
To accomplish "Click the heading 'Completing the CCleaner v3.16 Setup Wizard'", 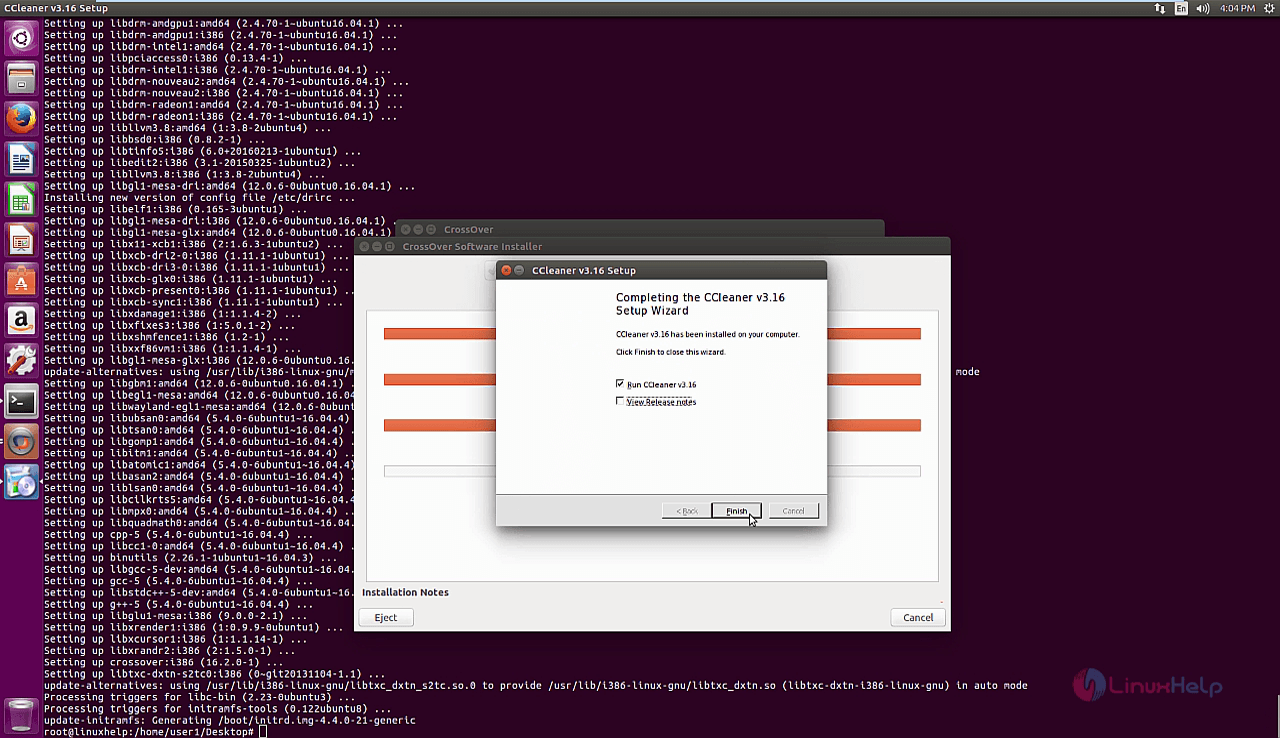I will tap(700, 304).
